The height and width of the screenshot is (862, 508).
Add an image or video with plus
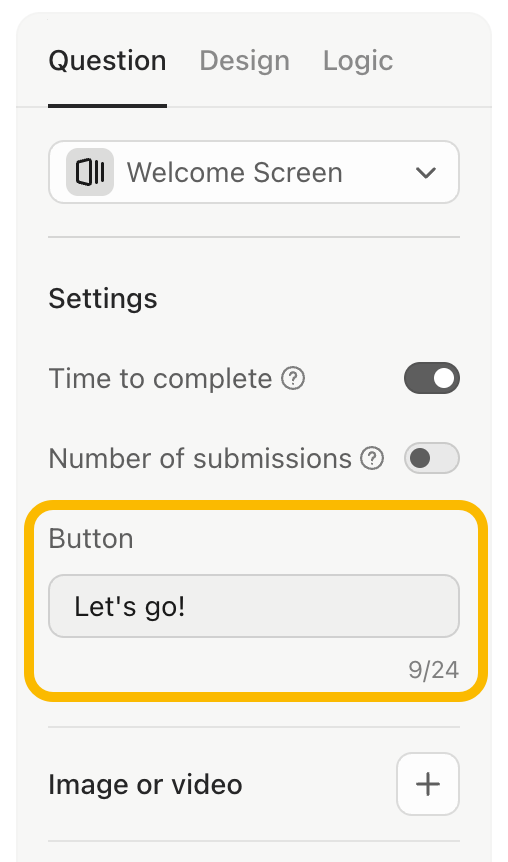[428, 784]
